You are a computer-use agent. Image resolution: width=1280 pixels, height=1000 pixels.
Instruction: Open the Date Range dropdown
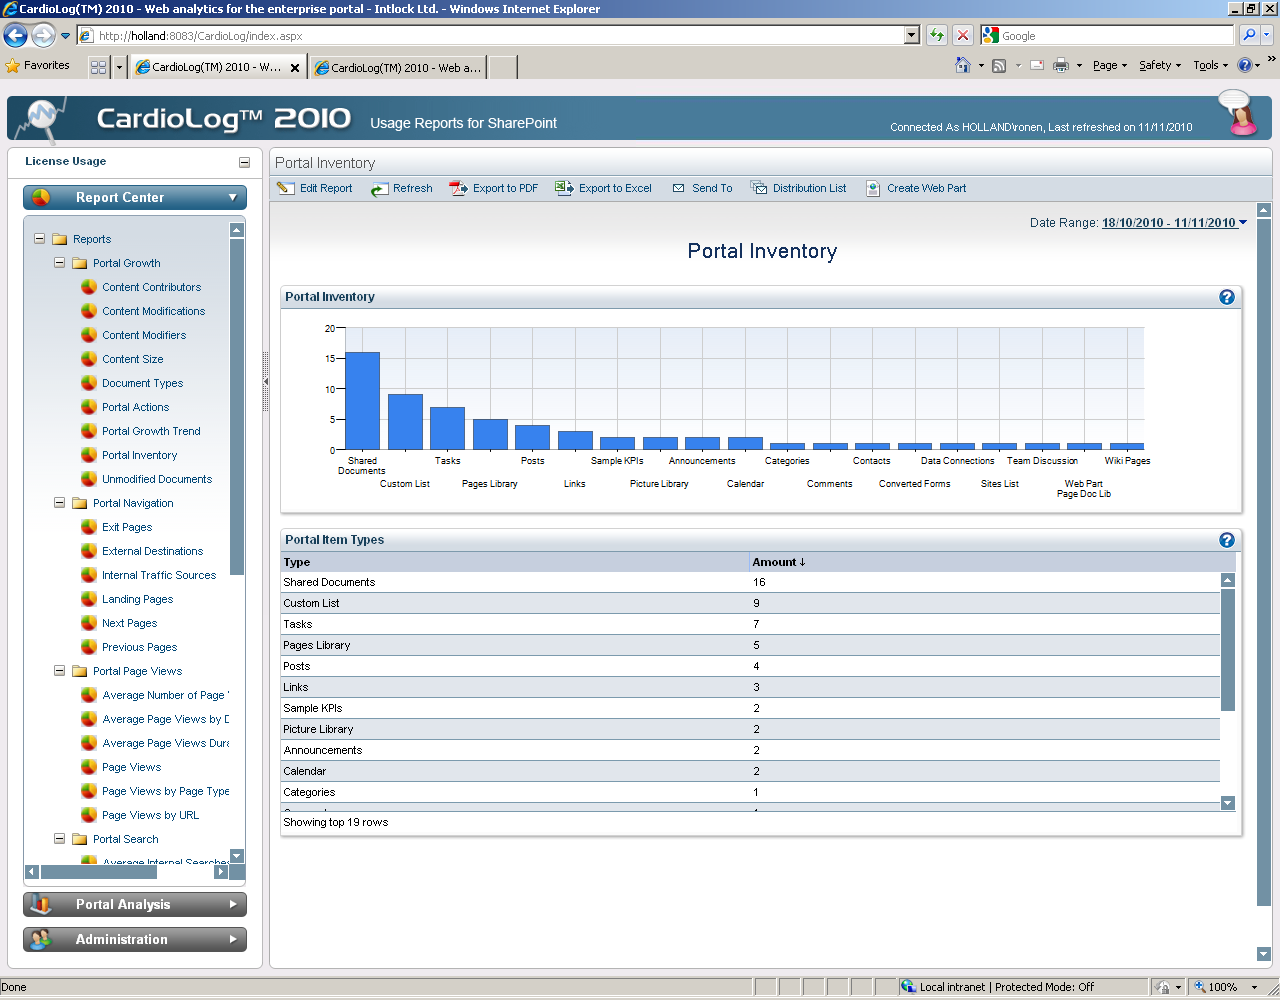1243,223
